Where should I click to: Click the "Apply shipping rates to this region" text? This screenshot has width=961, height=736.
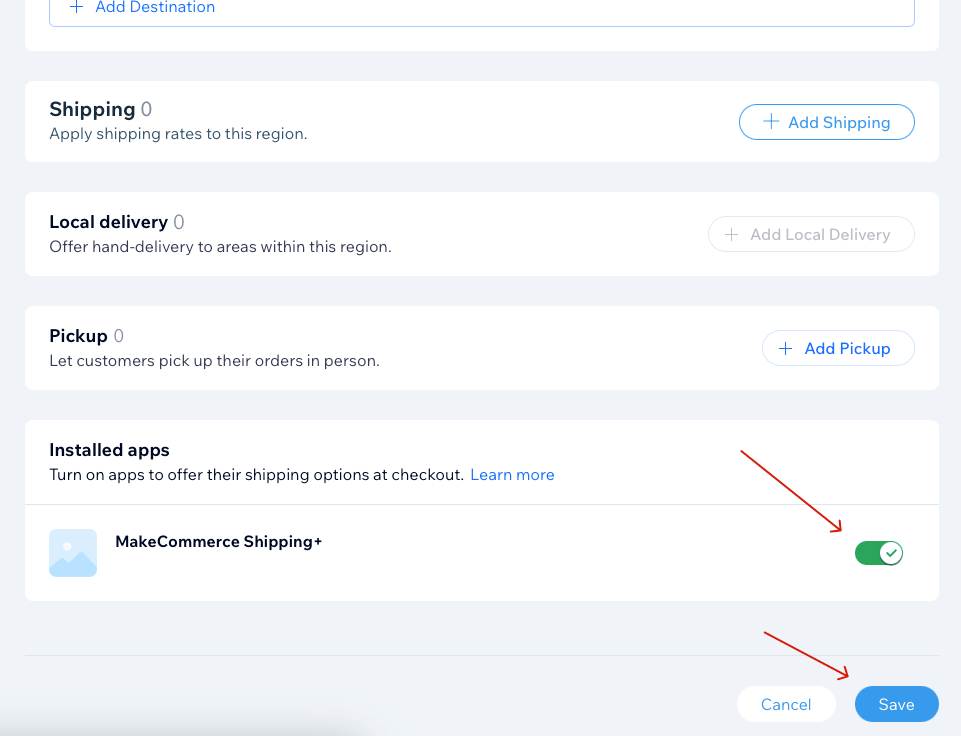(x=178, y=133)
